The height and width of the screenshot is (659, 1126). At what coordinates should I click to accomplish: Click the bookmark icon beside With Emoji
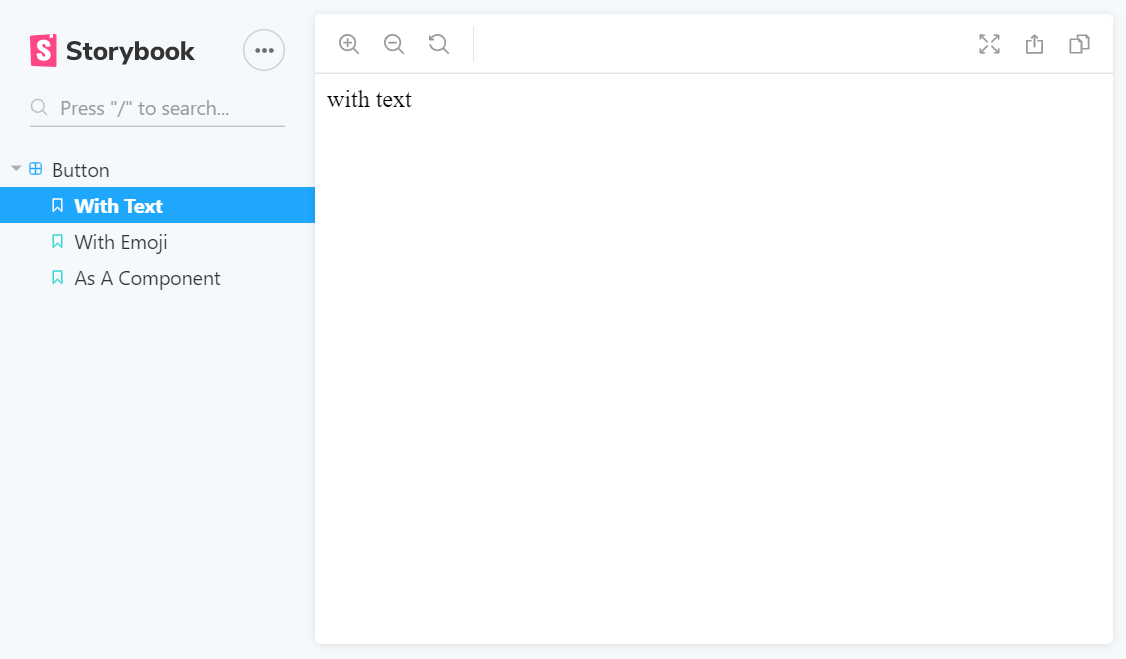57,241
